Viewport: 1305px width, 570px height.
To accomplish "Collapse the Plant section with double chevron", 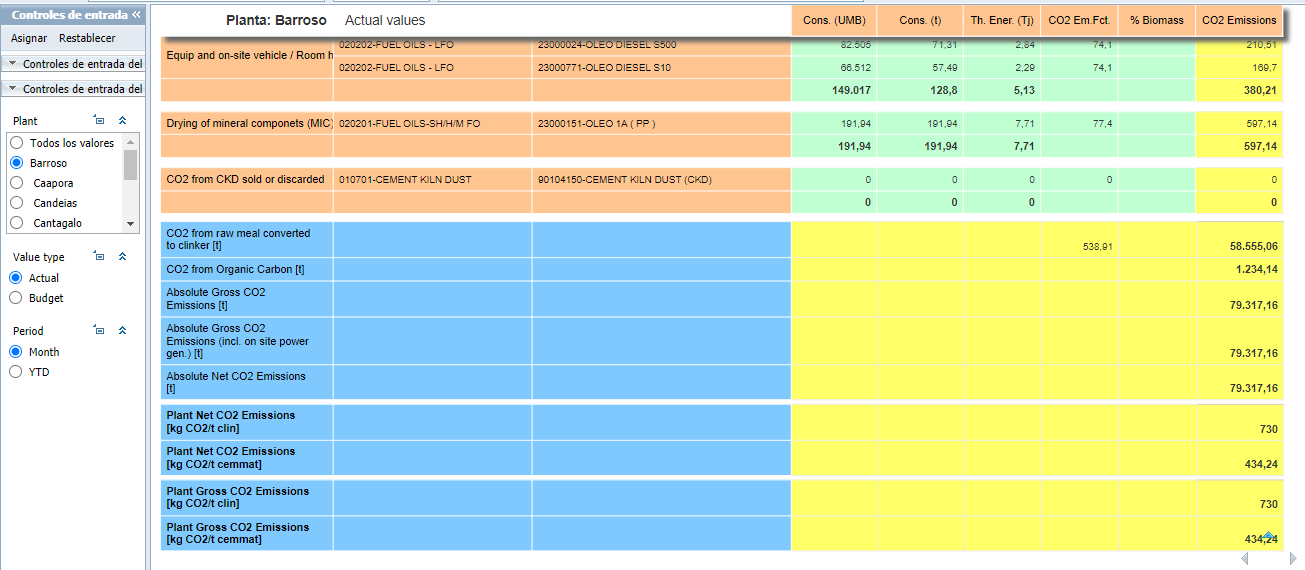I will [122, 120].
